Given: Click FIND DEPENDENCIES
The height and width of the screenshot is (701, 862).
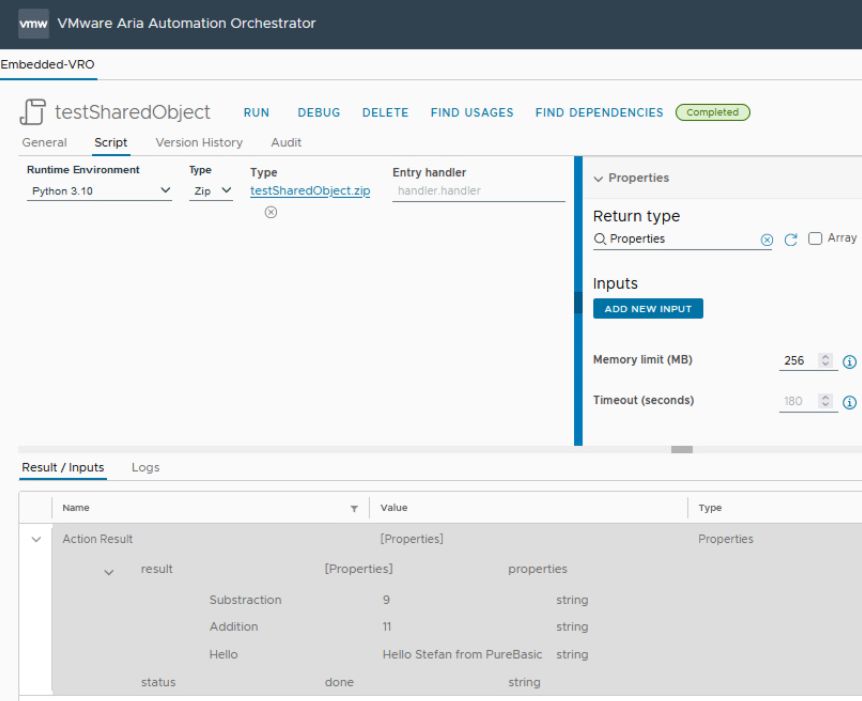Looking at the screenshot, I should (x=599, y=113).
